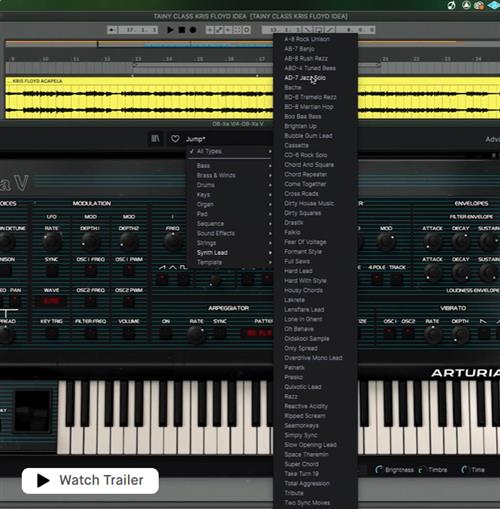This screenshot has width=500, height=509.
Task: Click the Jump preset name field
Action: point(195,139)
